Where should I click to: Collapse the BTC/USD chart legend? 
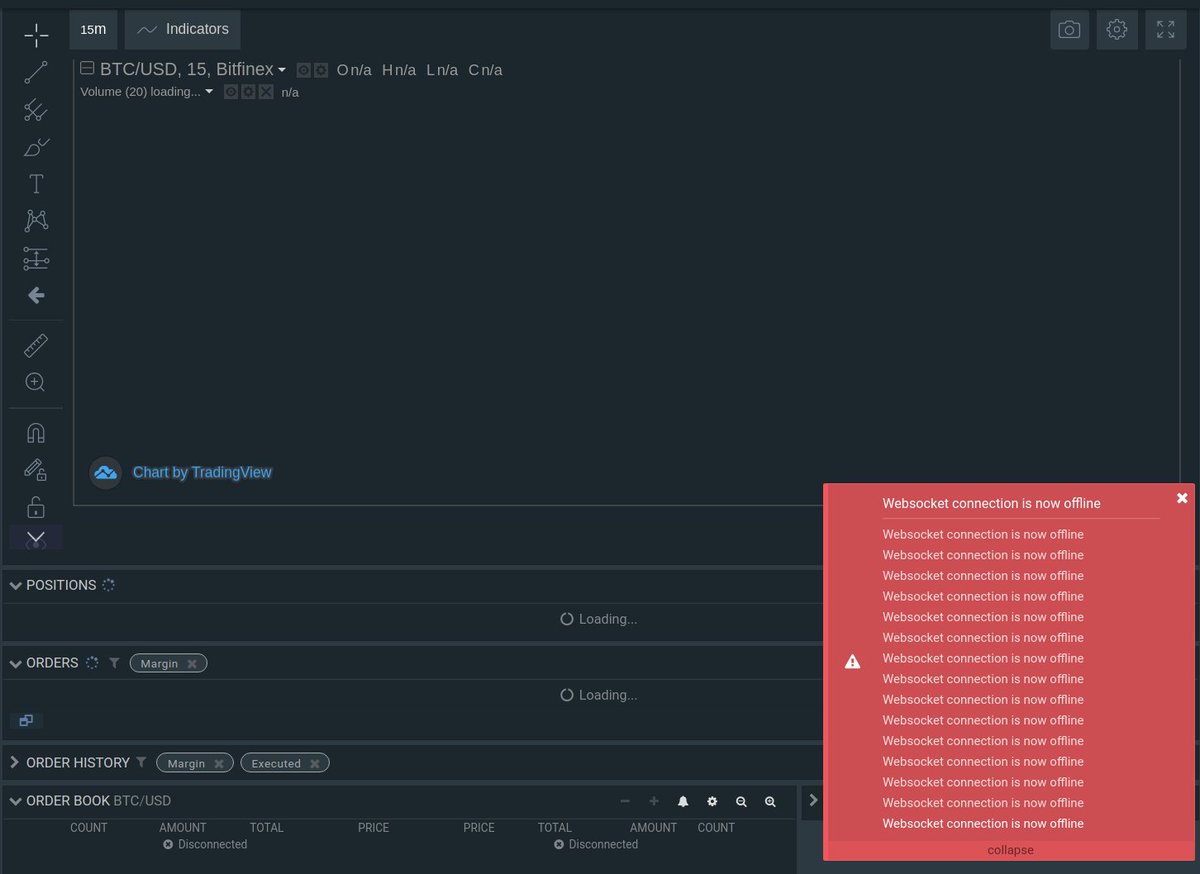click(x=87, y=69)
